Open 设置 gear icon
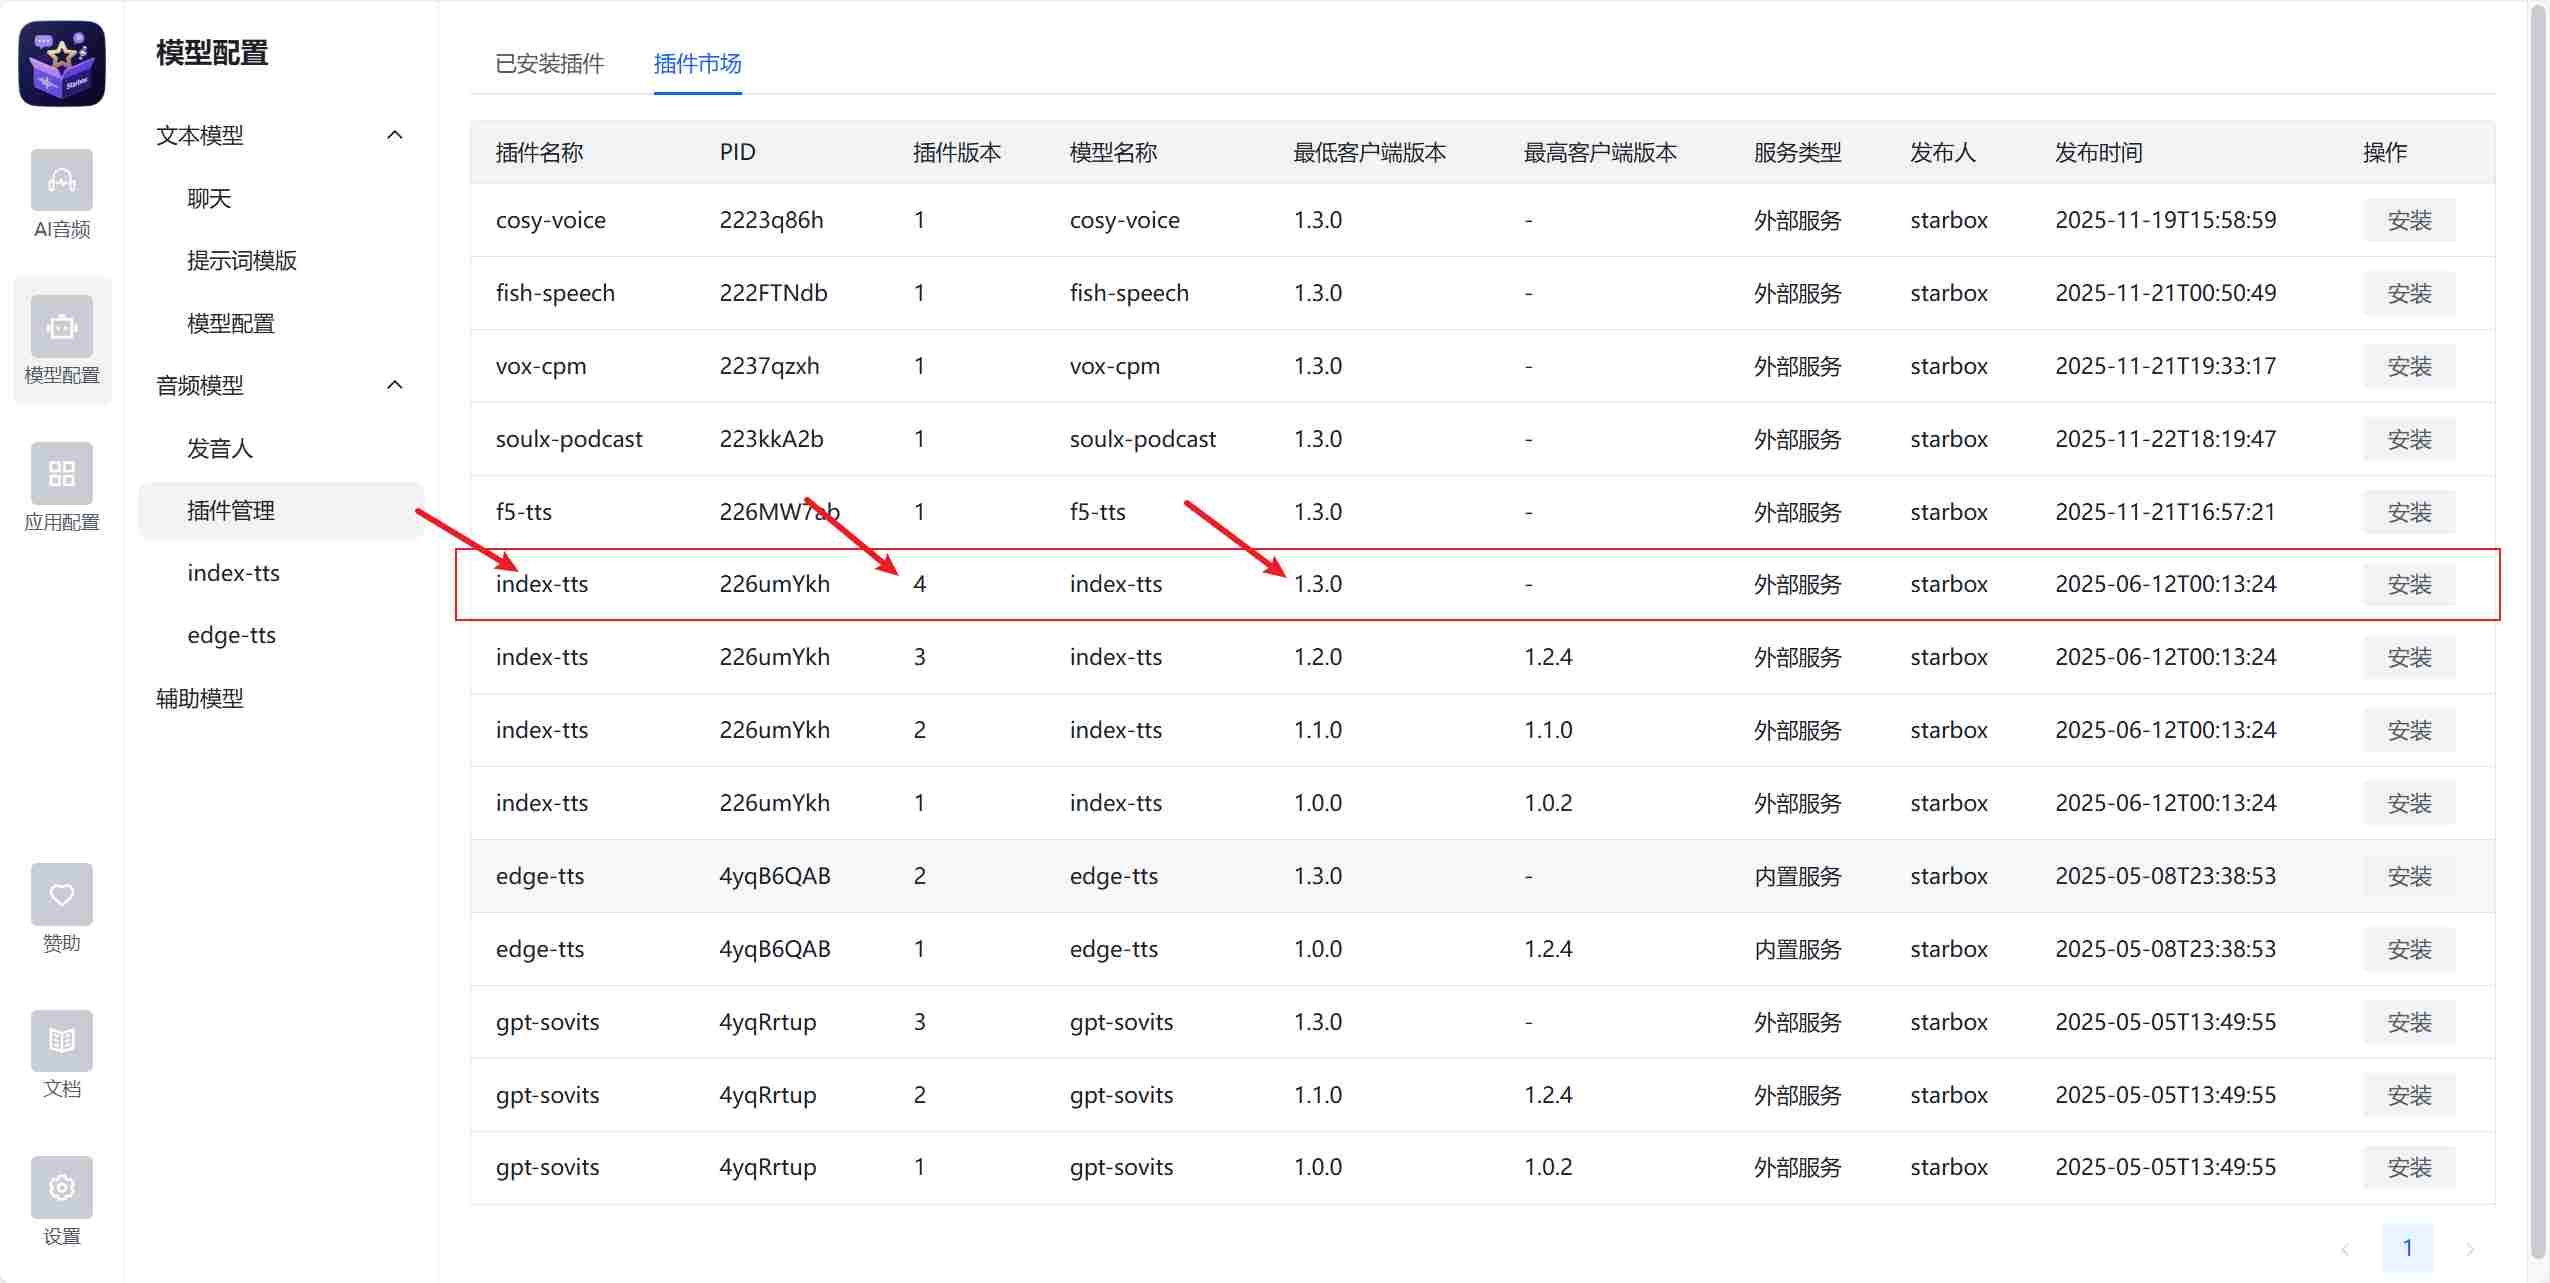Image resolution: width=2550 pixels, height=1283 pixels. (62, 1187)
